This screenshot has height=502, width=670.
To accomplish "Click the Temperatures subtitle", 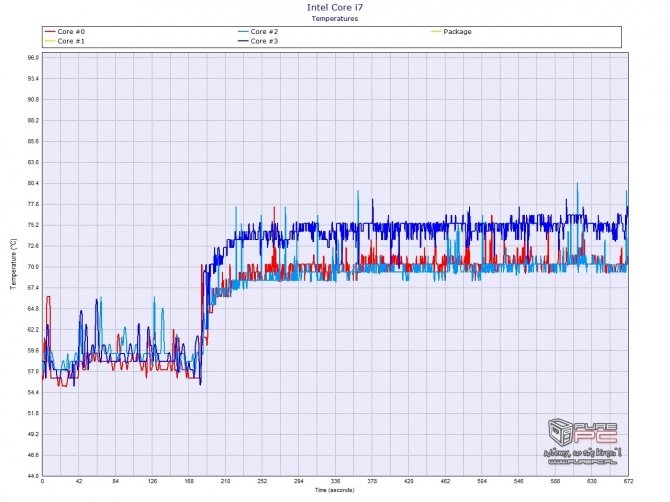I will (335, 18).
